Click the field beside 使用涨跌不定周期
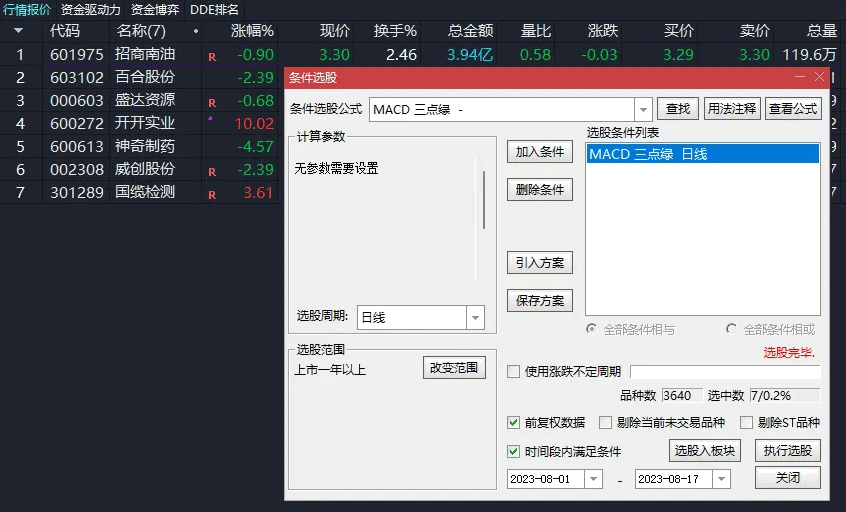This screenshot has width=846, height=512. click(x=725, y=372)
